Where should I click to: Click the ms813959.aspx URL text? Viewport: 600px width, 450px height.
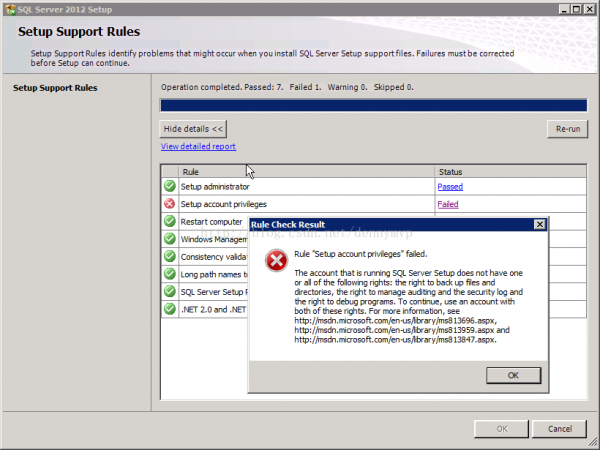tap(395, 330)
